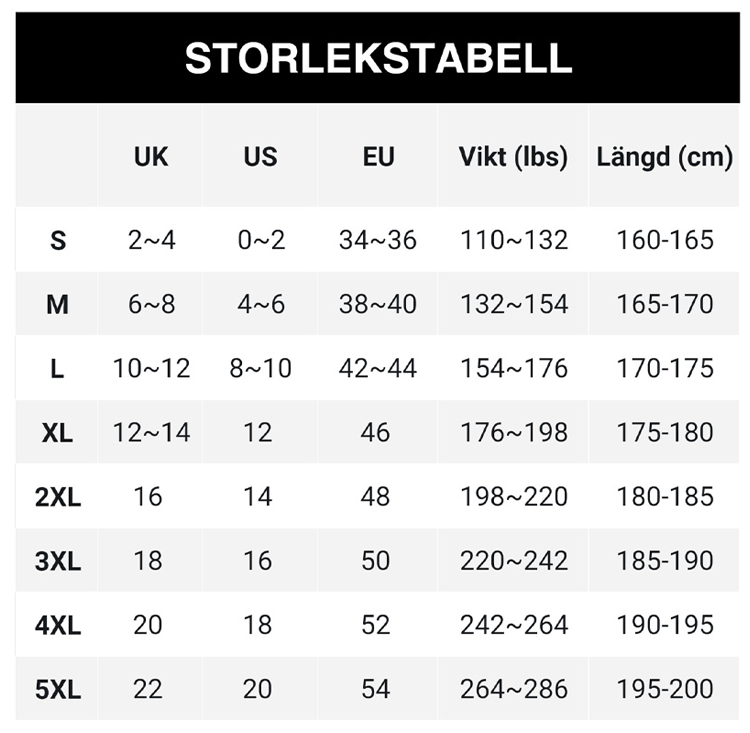This screenshot has height=733, width=750.
Task: Select the UK column header
Action: pyautogui.click(x=151, y=157)
